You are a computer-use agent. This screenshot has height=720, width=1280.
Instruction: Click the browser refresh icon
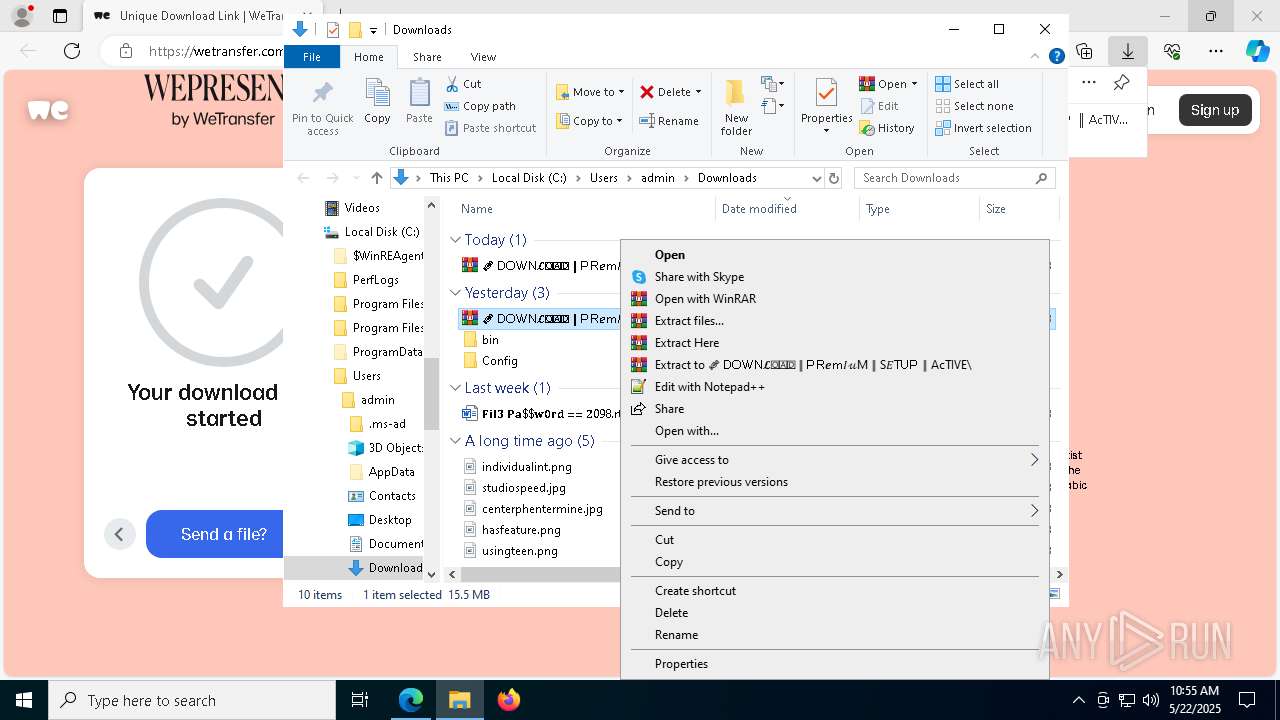point(72,51)
